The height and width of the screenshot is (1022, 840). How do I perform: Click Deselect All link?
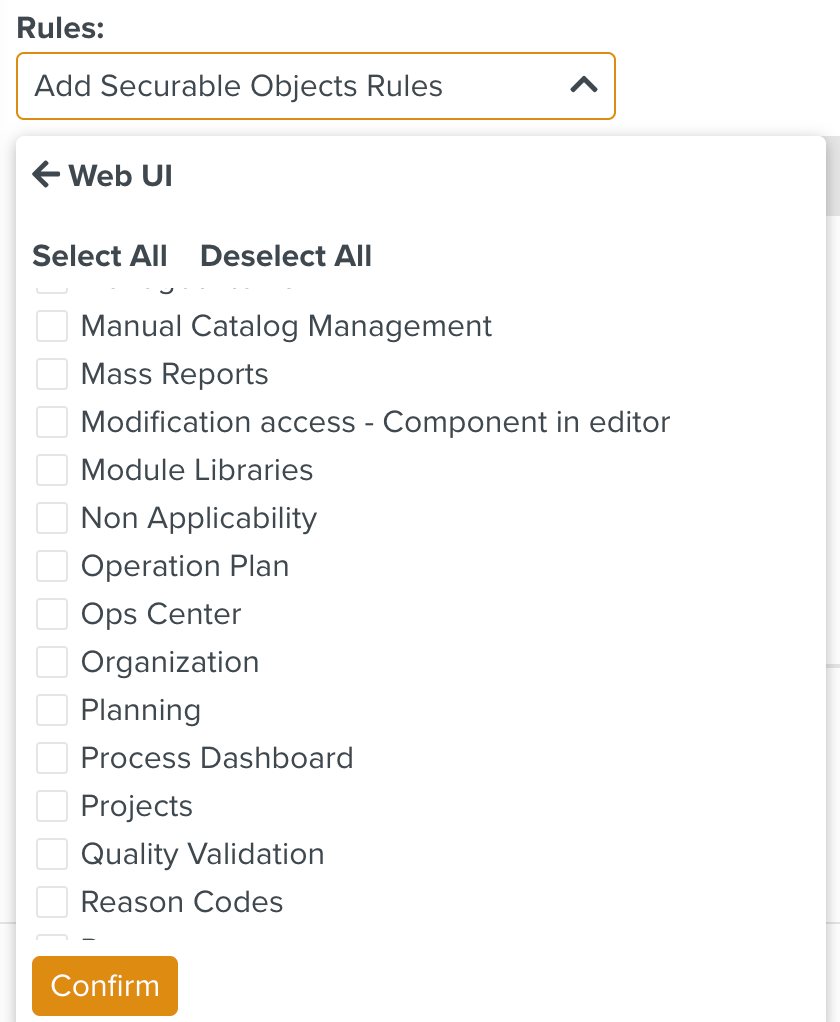[x=286, y=256]
